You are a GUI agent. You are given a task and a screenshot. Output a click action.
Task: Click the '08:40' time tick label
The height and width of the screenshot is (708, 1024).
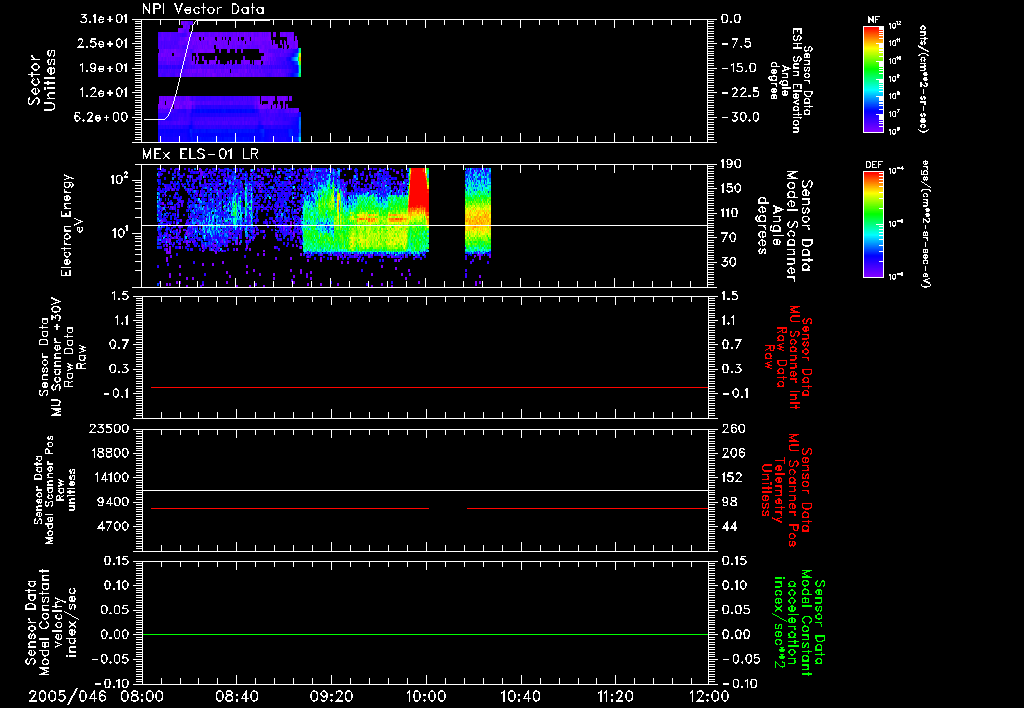tap(236, 696)
